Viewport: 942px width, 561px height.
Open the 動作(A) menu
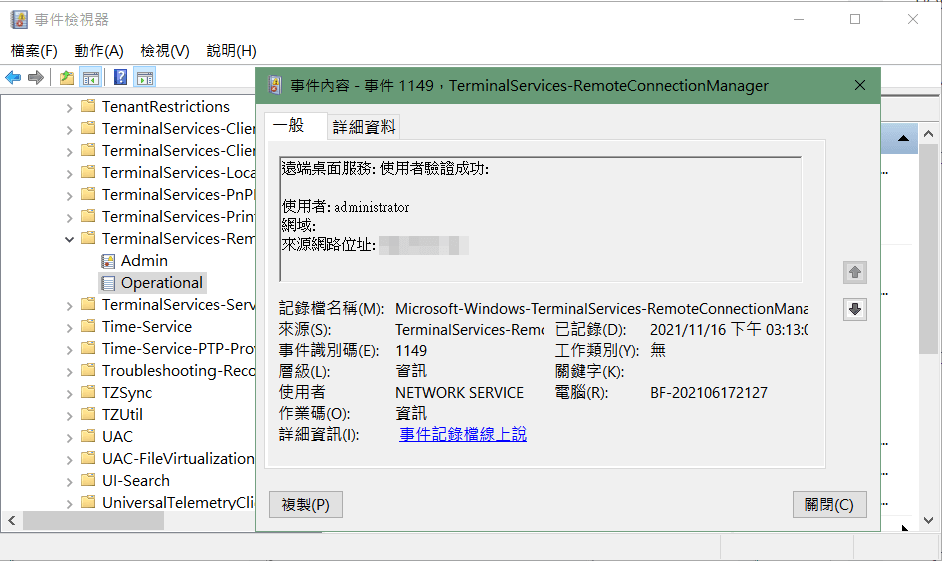coord(99,51)
